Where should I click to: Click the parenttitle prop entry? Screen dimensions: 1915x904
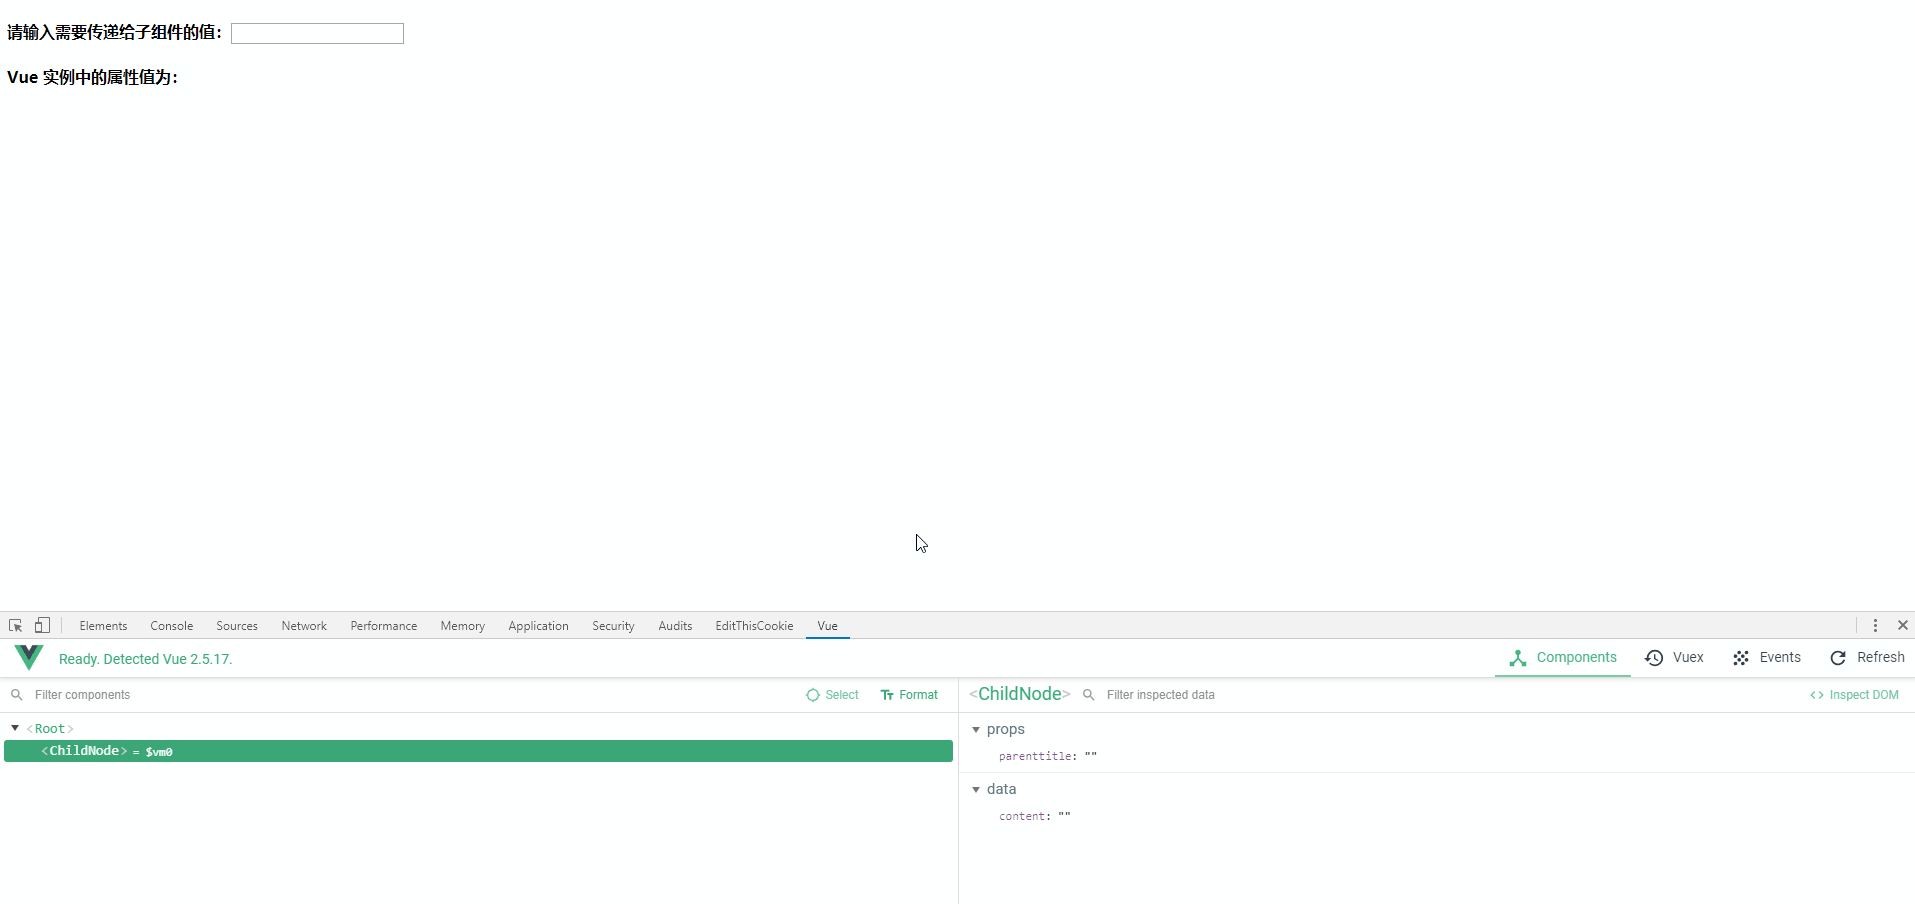click(1048, 757)
